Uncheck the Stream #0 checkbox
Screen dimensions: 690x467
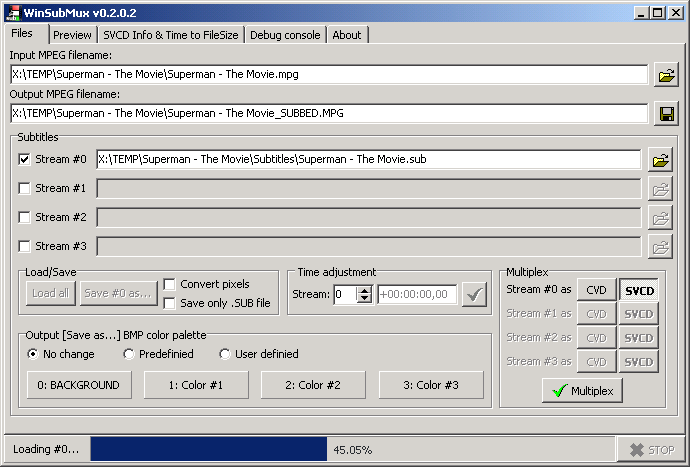click(x=25, y=159)
